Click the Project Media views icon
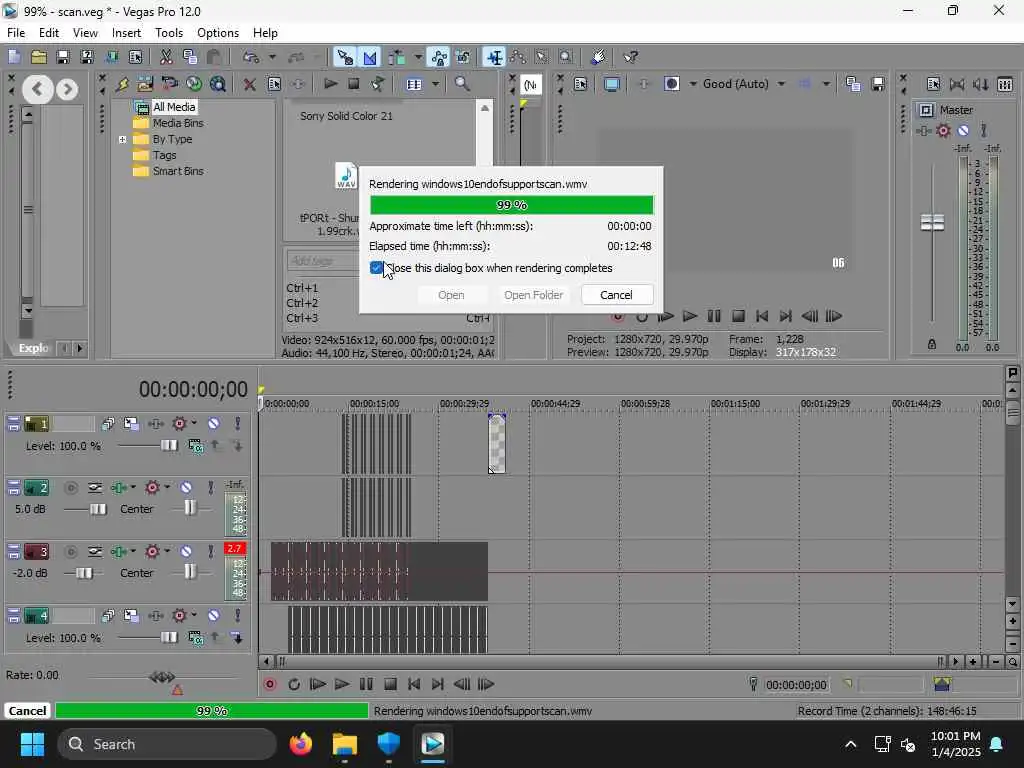1024x768 pixels. click(x=414, y=84)
